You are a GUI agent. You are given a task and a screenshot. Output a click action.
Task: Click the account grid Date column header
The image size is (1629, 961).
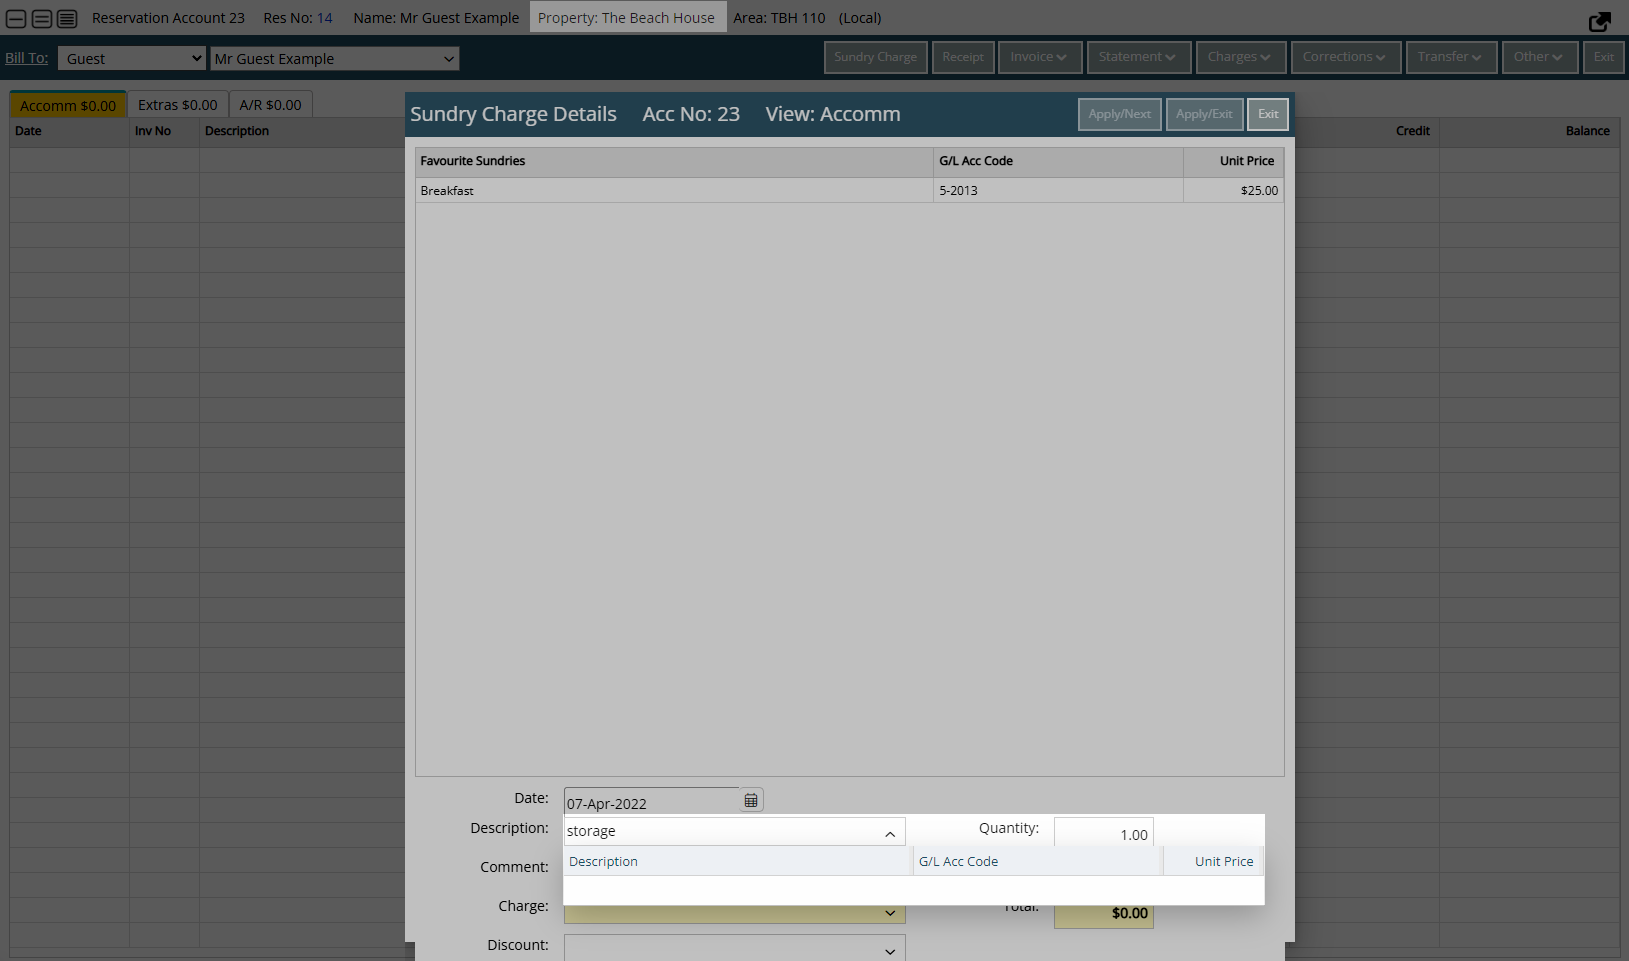tap(69, 131)
